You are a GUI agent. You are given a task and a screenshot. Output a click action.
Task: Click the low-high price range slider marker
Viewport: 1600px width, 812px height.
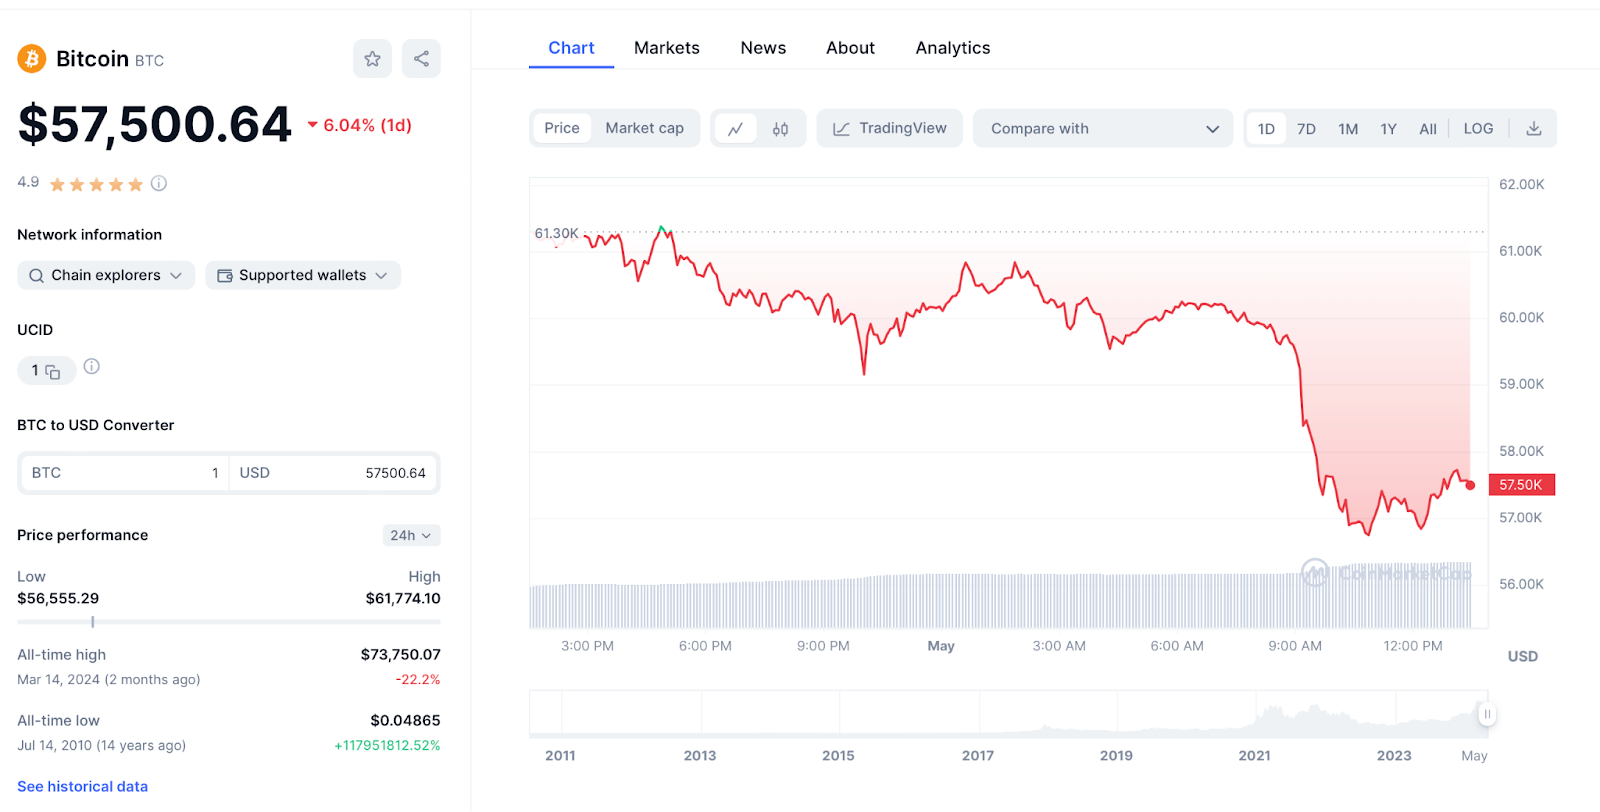click(93, 622)
